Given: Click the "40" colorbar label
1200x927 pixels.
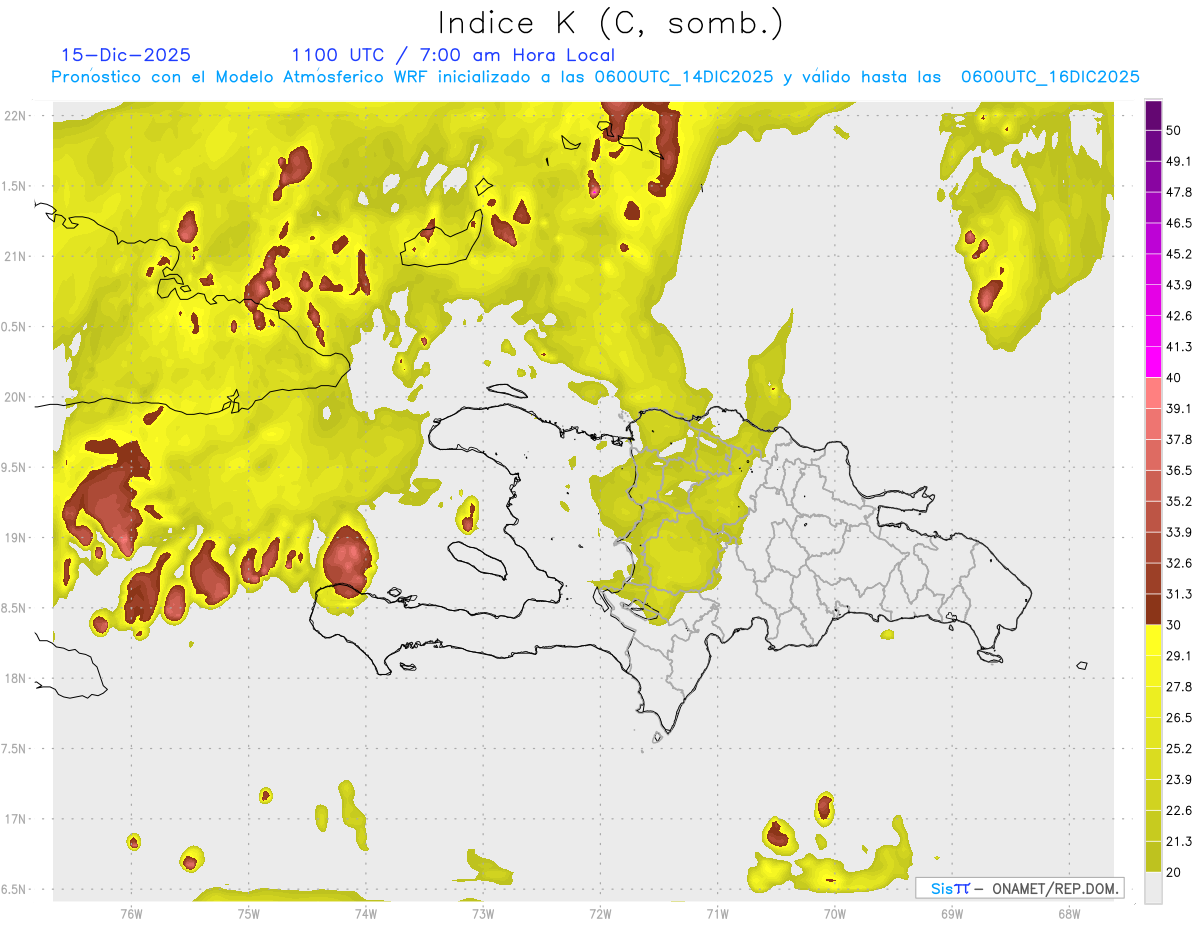Looking at the screenshot, I should [1174, 378].
